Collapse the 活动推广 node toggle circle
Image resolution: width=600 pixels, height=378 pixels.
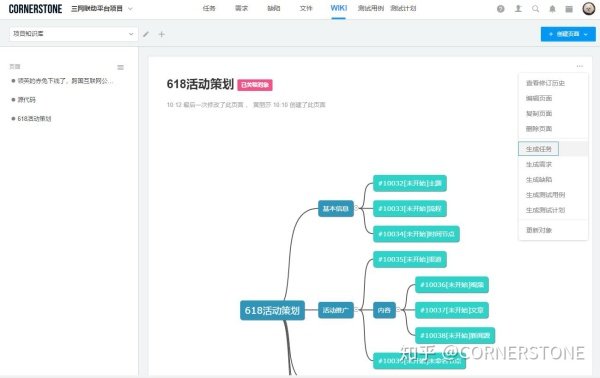pos(356,310)
